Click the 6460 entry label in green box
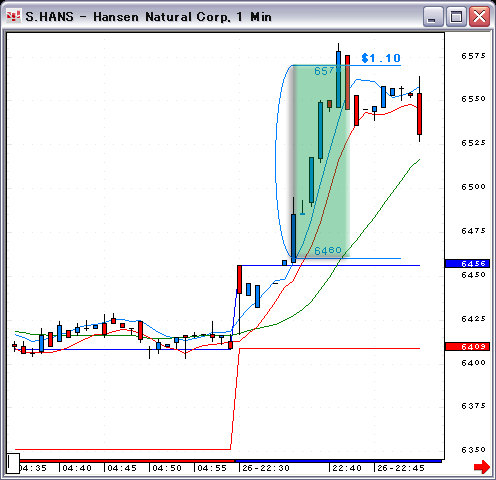Image resolution: width=496 pixels, height=480 pixels. (x=328, y=250)
